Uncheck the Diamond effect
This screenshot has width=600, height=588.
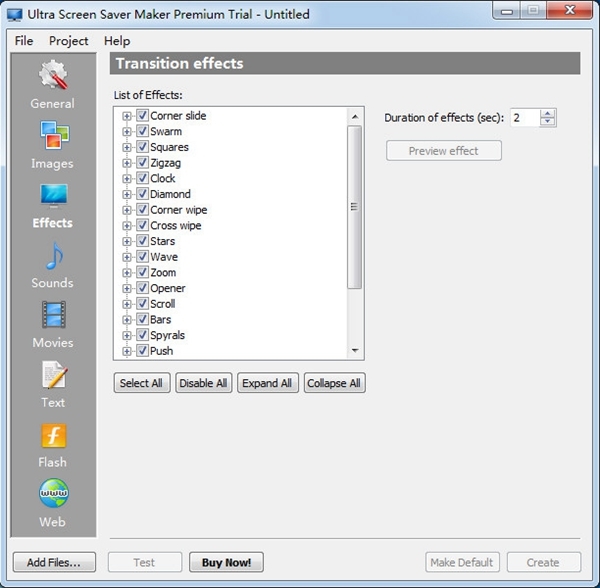click(x=142, y=194)
